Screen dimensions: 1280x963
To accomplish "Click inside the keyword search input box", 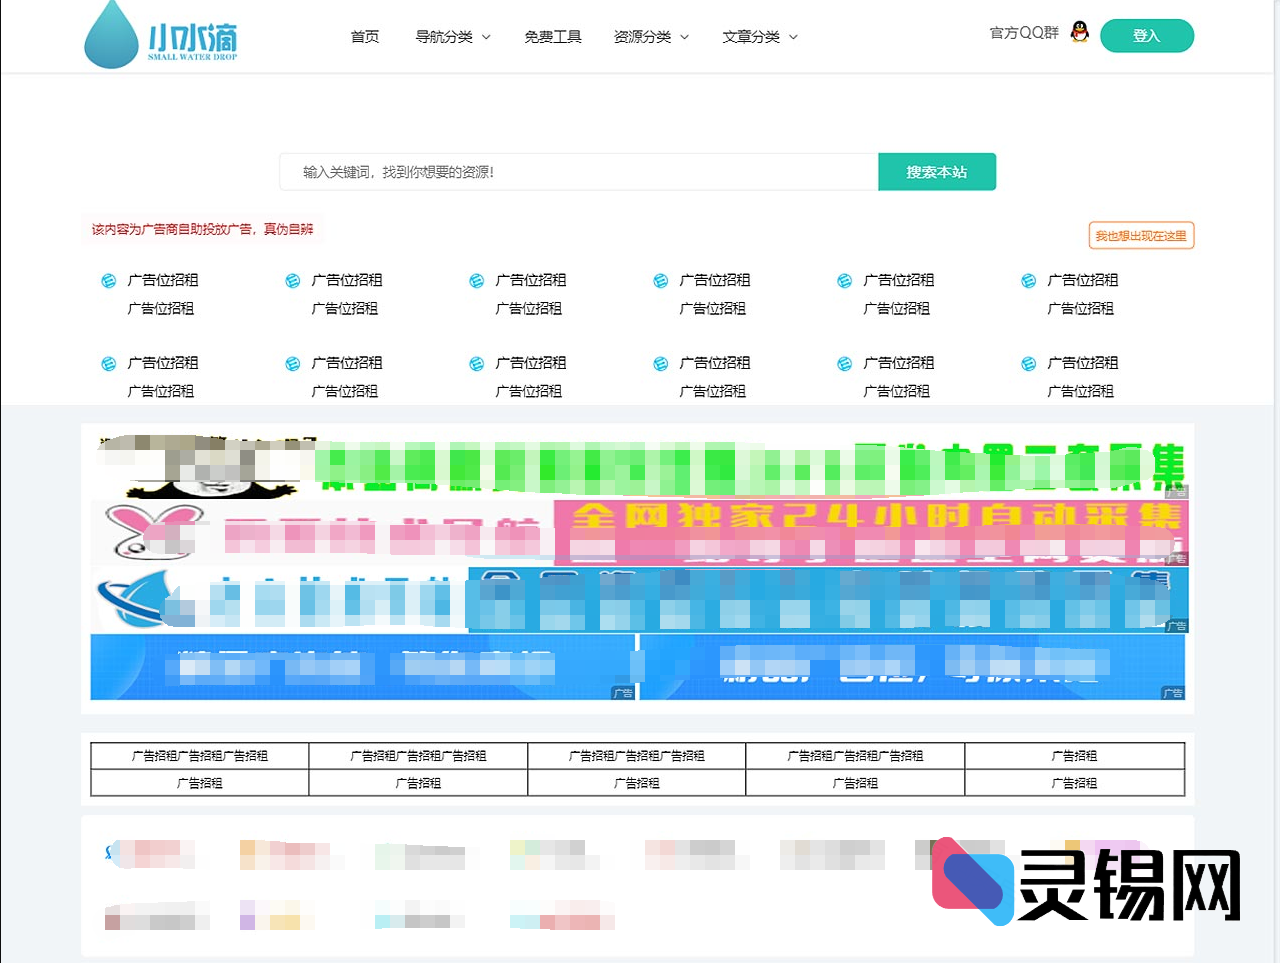I will pos(580,171).
